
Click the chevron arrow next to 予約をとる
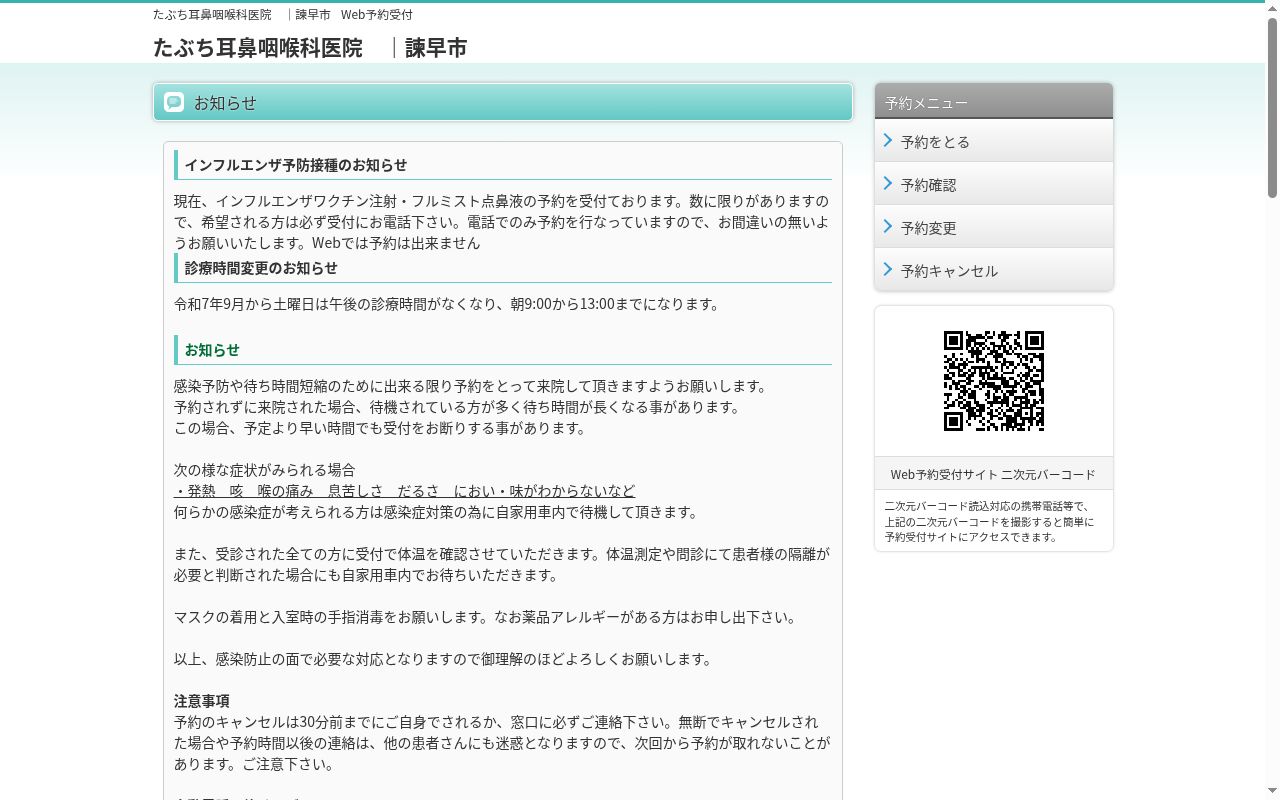888,141
